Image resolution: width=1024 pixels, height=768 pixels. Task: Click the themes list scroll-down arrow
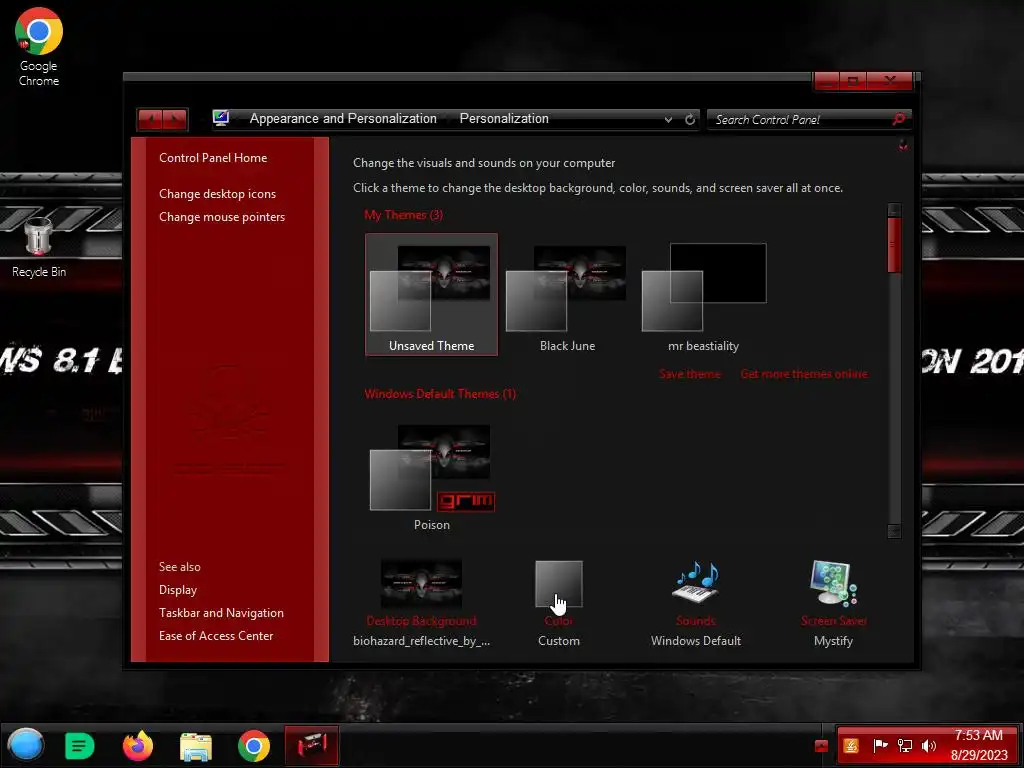[894, 531]
